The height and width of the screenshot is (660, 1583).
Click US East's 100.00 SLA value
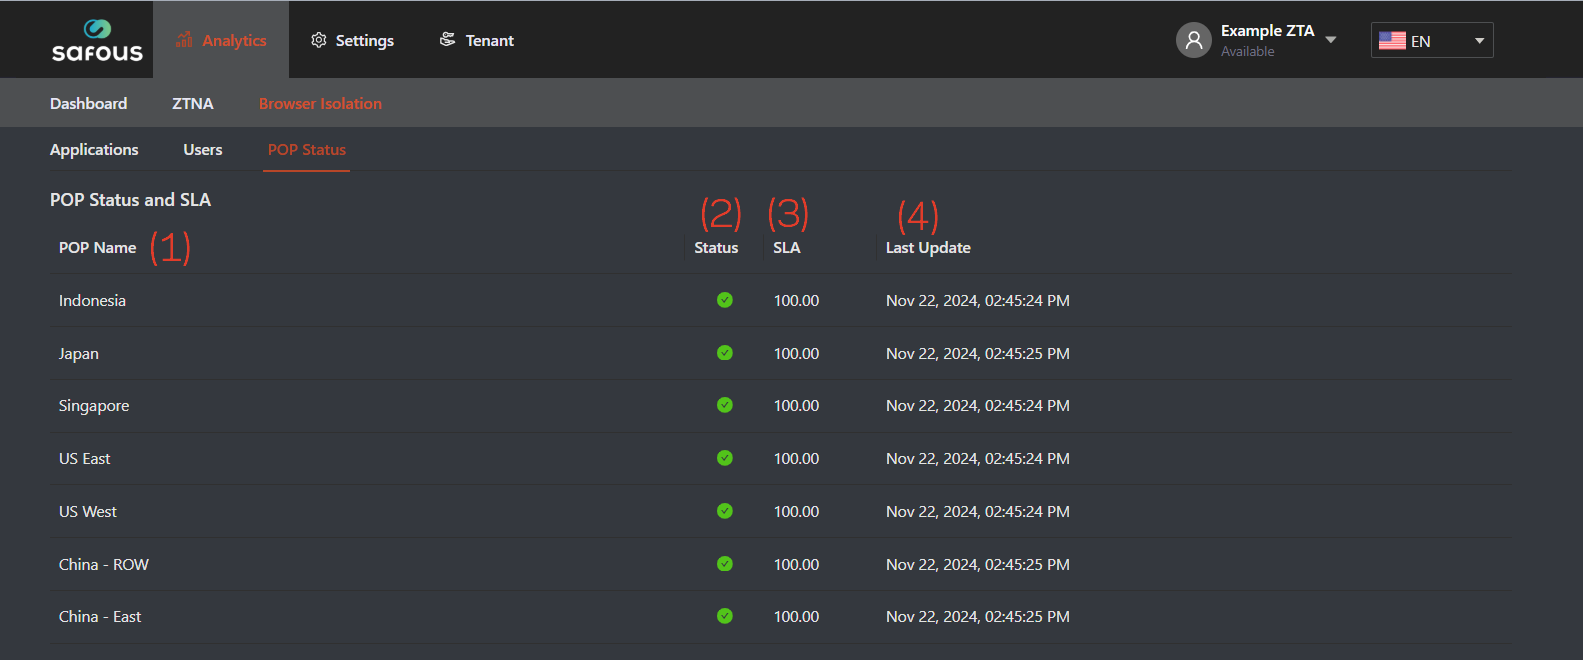click(796, 458)
